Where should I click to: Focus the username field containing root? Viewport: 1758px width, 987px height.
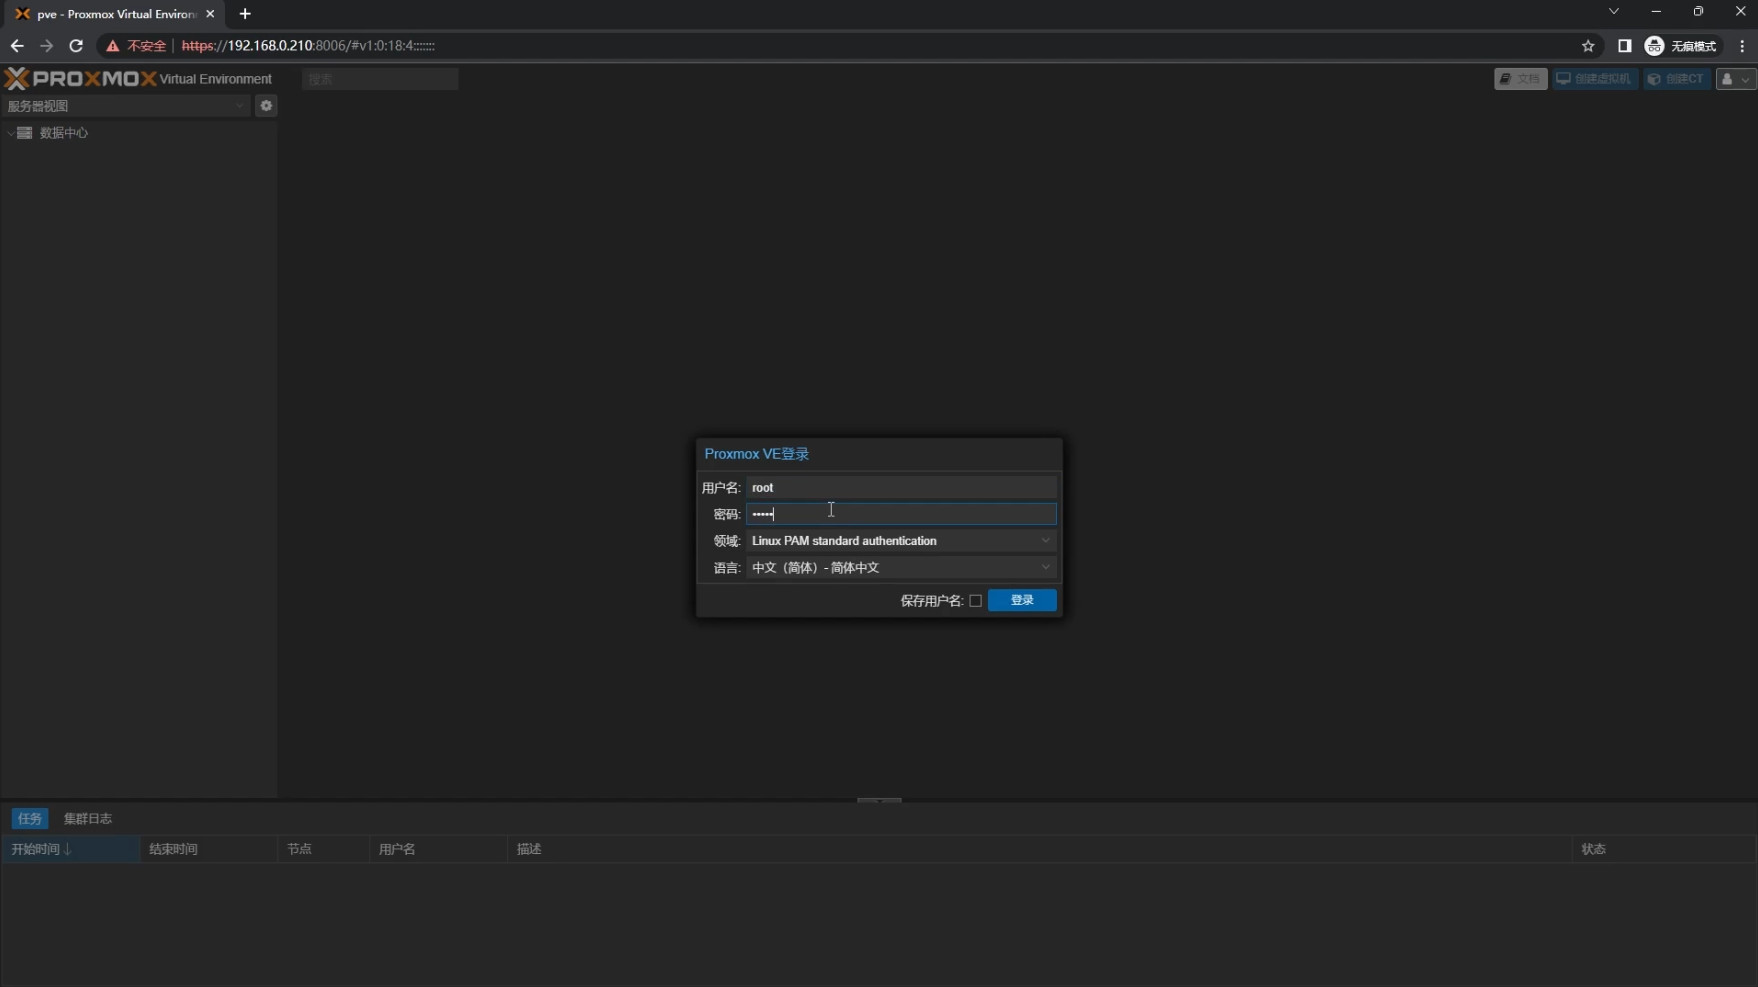[x=901, y=487]
